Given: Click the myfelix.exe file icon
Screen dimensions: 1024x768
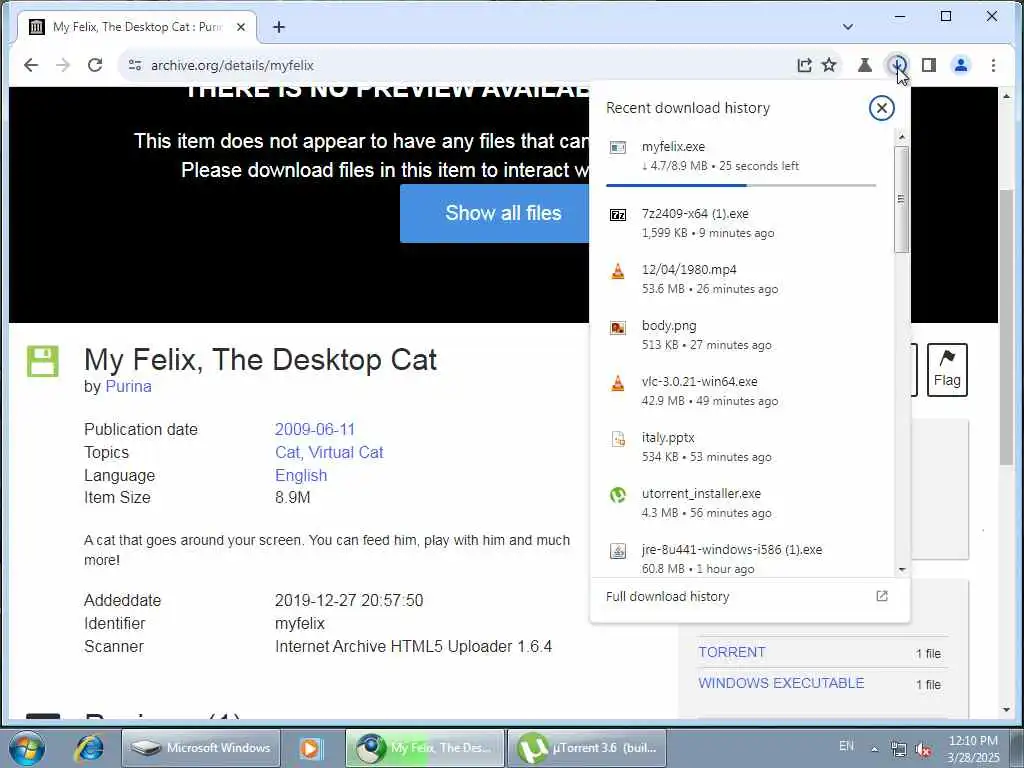Looking at the screenshot, I should [x=618, y=147].
